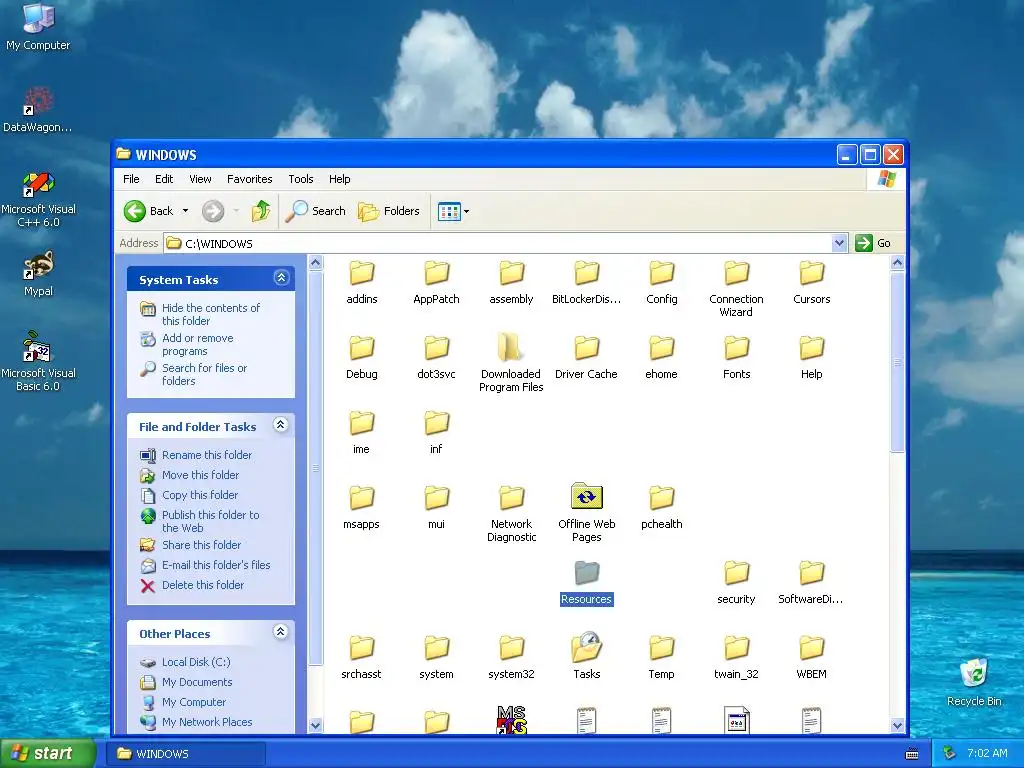Click Rename this folder link
The height and width of the screenshot is (768, 1024).
coord(206,455)
